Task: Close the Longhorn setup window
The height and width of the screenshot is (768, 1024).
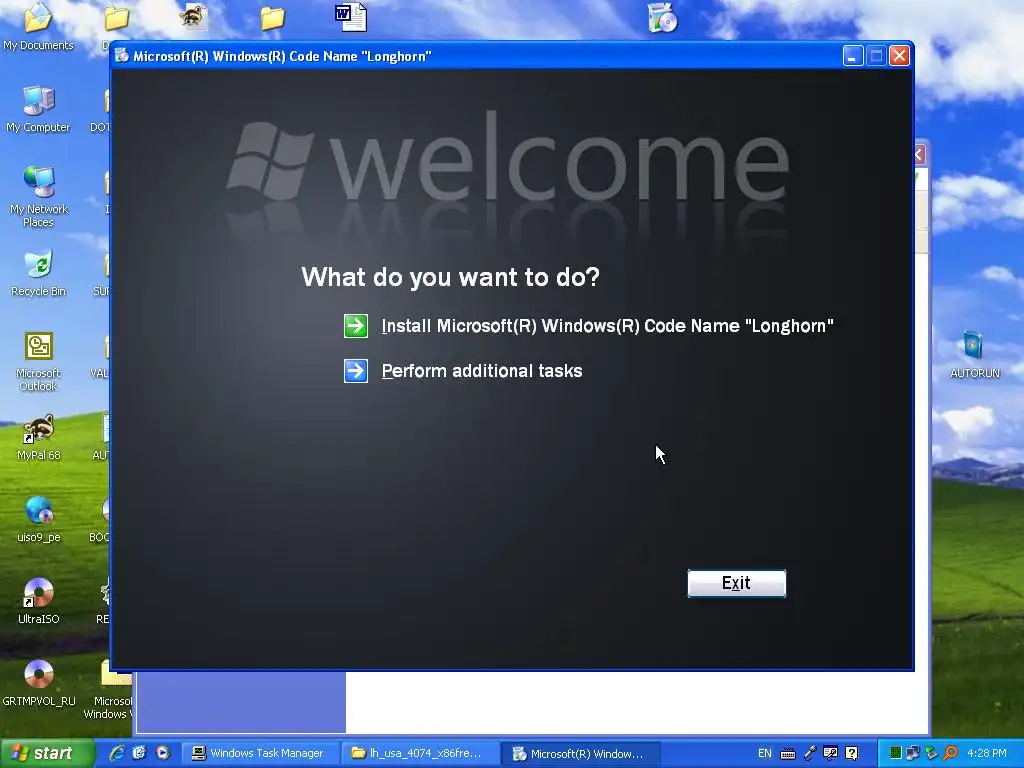Action: 899,56
